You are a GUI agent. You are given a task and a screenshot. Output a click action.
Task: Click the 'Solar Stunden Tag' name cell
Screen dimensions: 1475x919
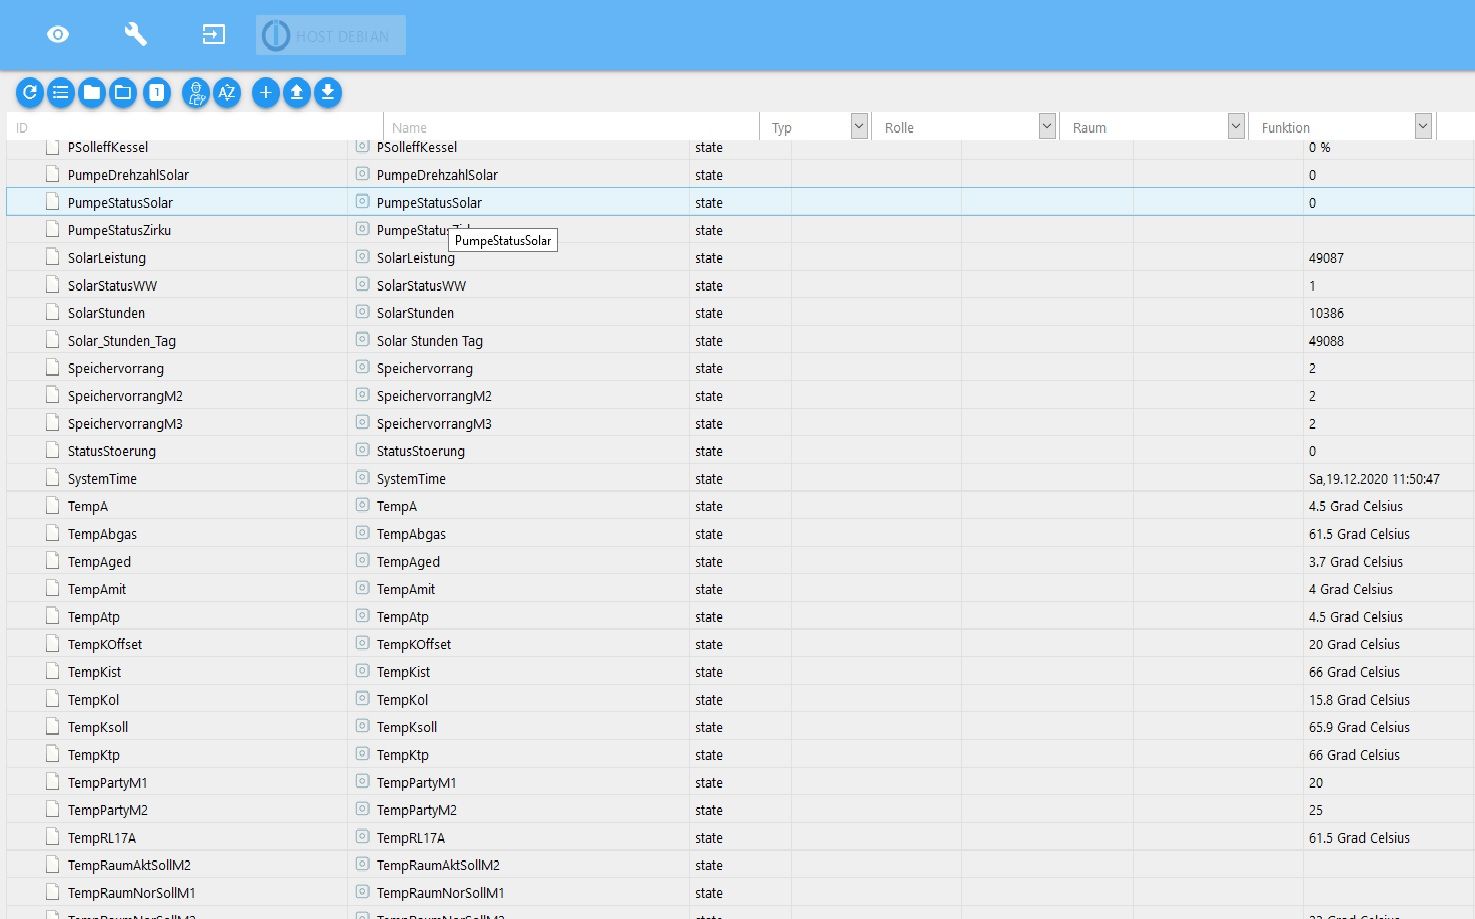(430, 341)
